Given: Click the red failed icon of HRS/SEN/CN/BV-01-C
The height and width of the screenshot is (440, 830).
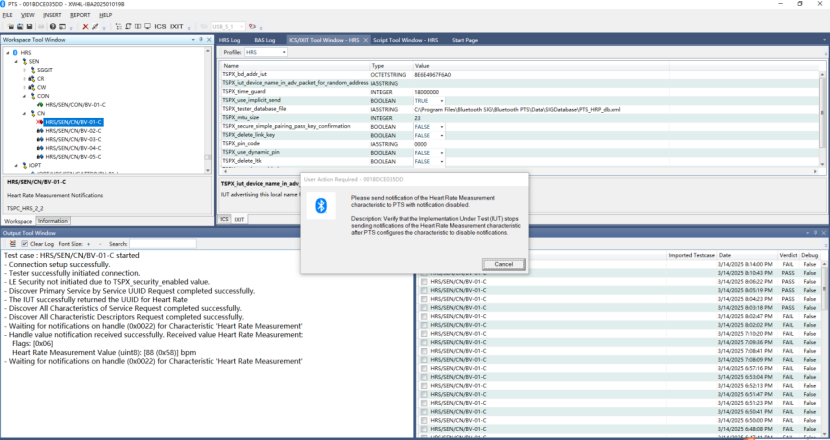Looking at the screenshot, I should point(40,122).
